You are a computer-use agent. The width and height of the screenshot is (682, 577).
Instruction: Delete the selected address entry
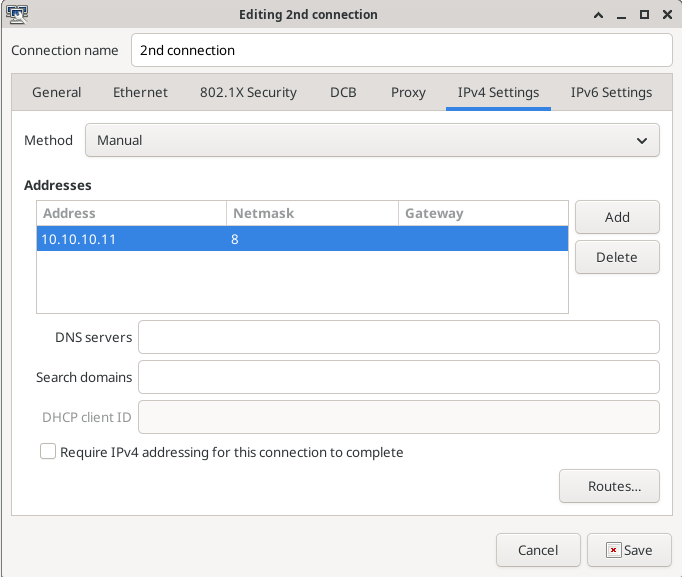click(617, 257)
